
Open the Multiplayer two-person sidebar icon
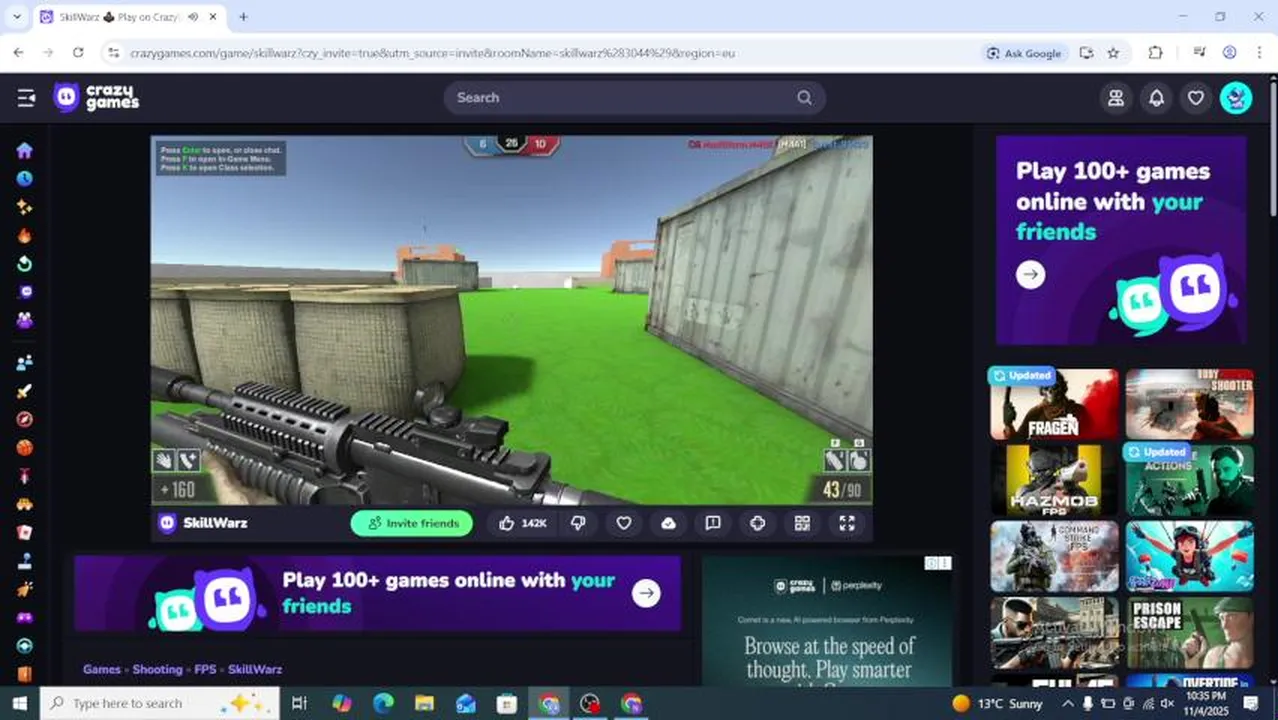pyautogui.click(x=25, y=362)
